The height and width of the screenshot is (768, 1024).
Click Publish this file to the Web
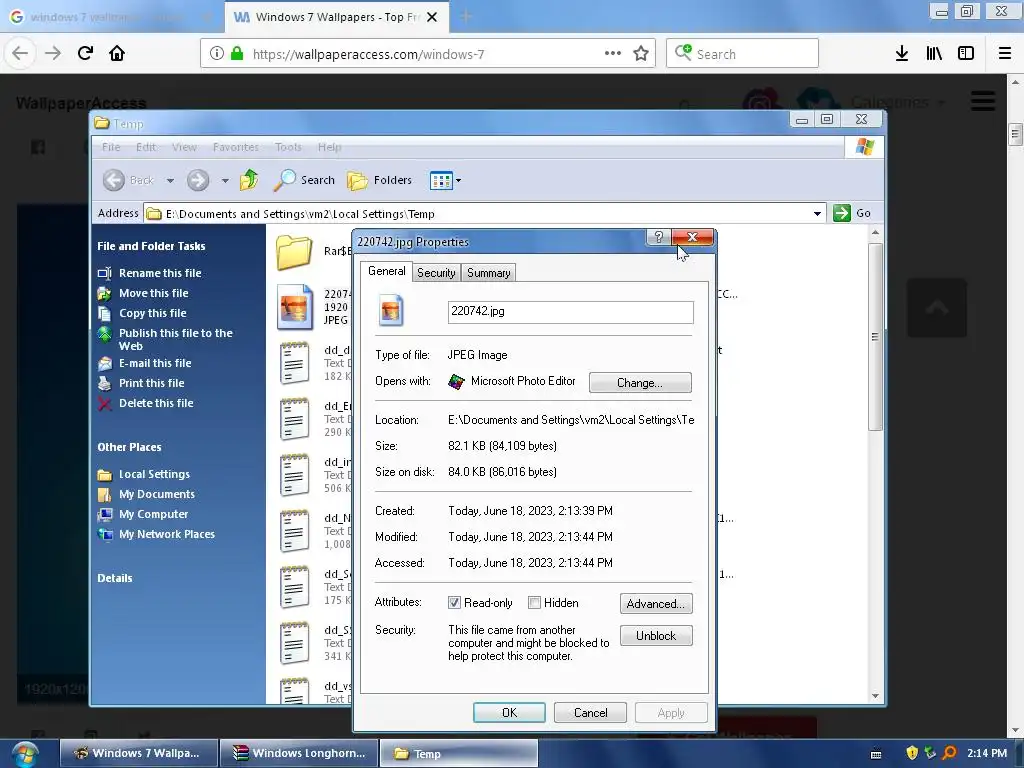[x=175, y=339]
